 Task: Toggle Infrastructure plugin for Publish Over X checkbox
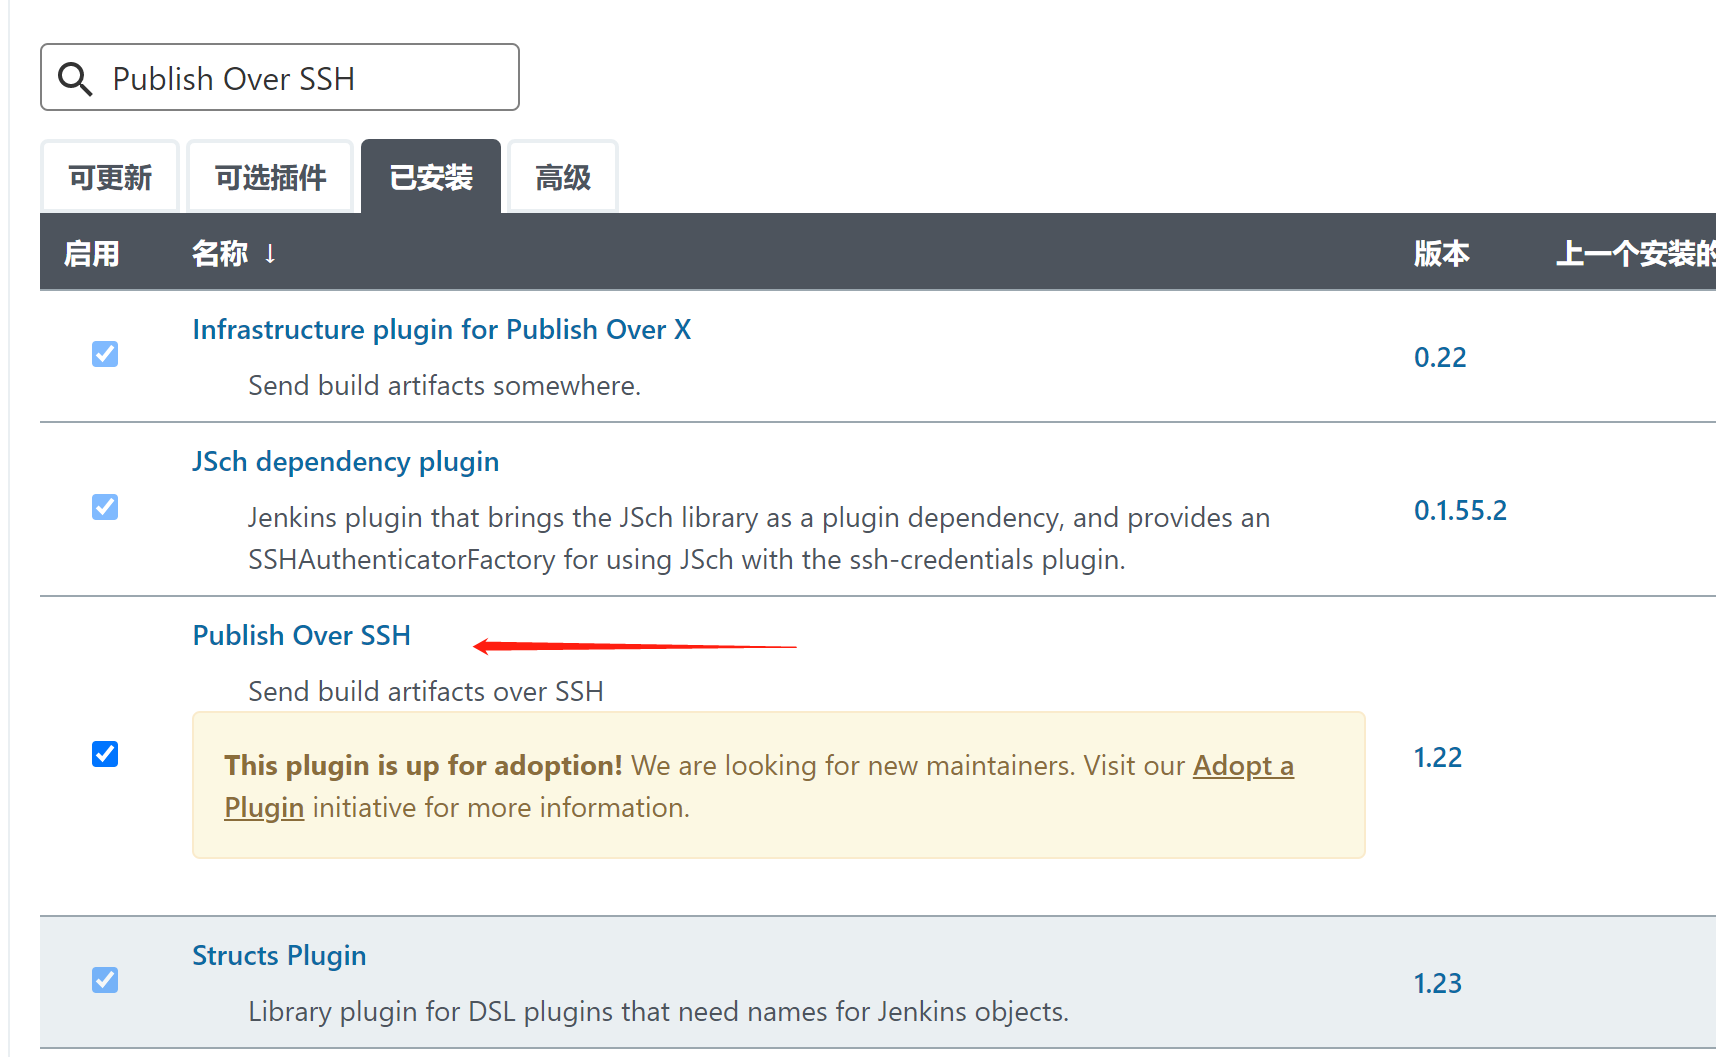(105, 354)
